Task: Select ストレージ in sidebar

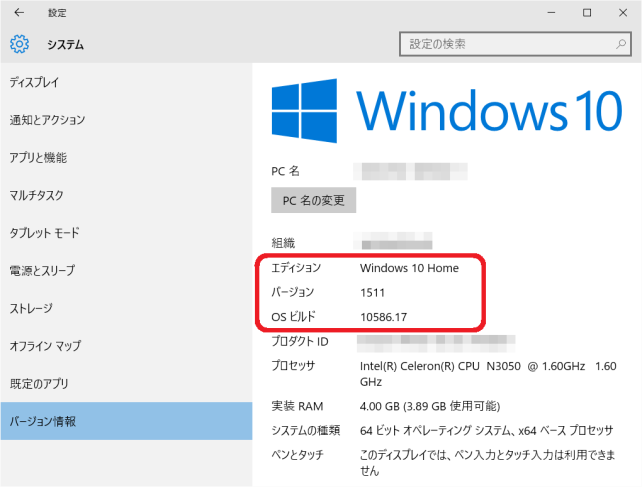Action: [x=126, y=308]
